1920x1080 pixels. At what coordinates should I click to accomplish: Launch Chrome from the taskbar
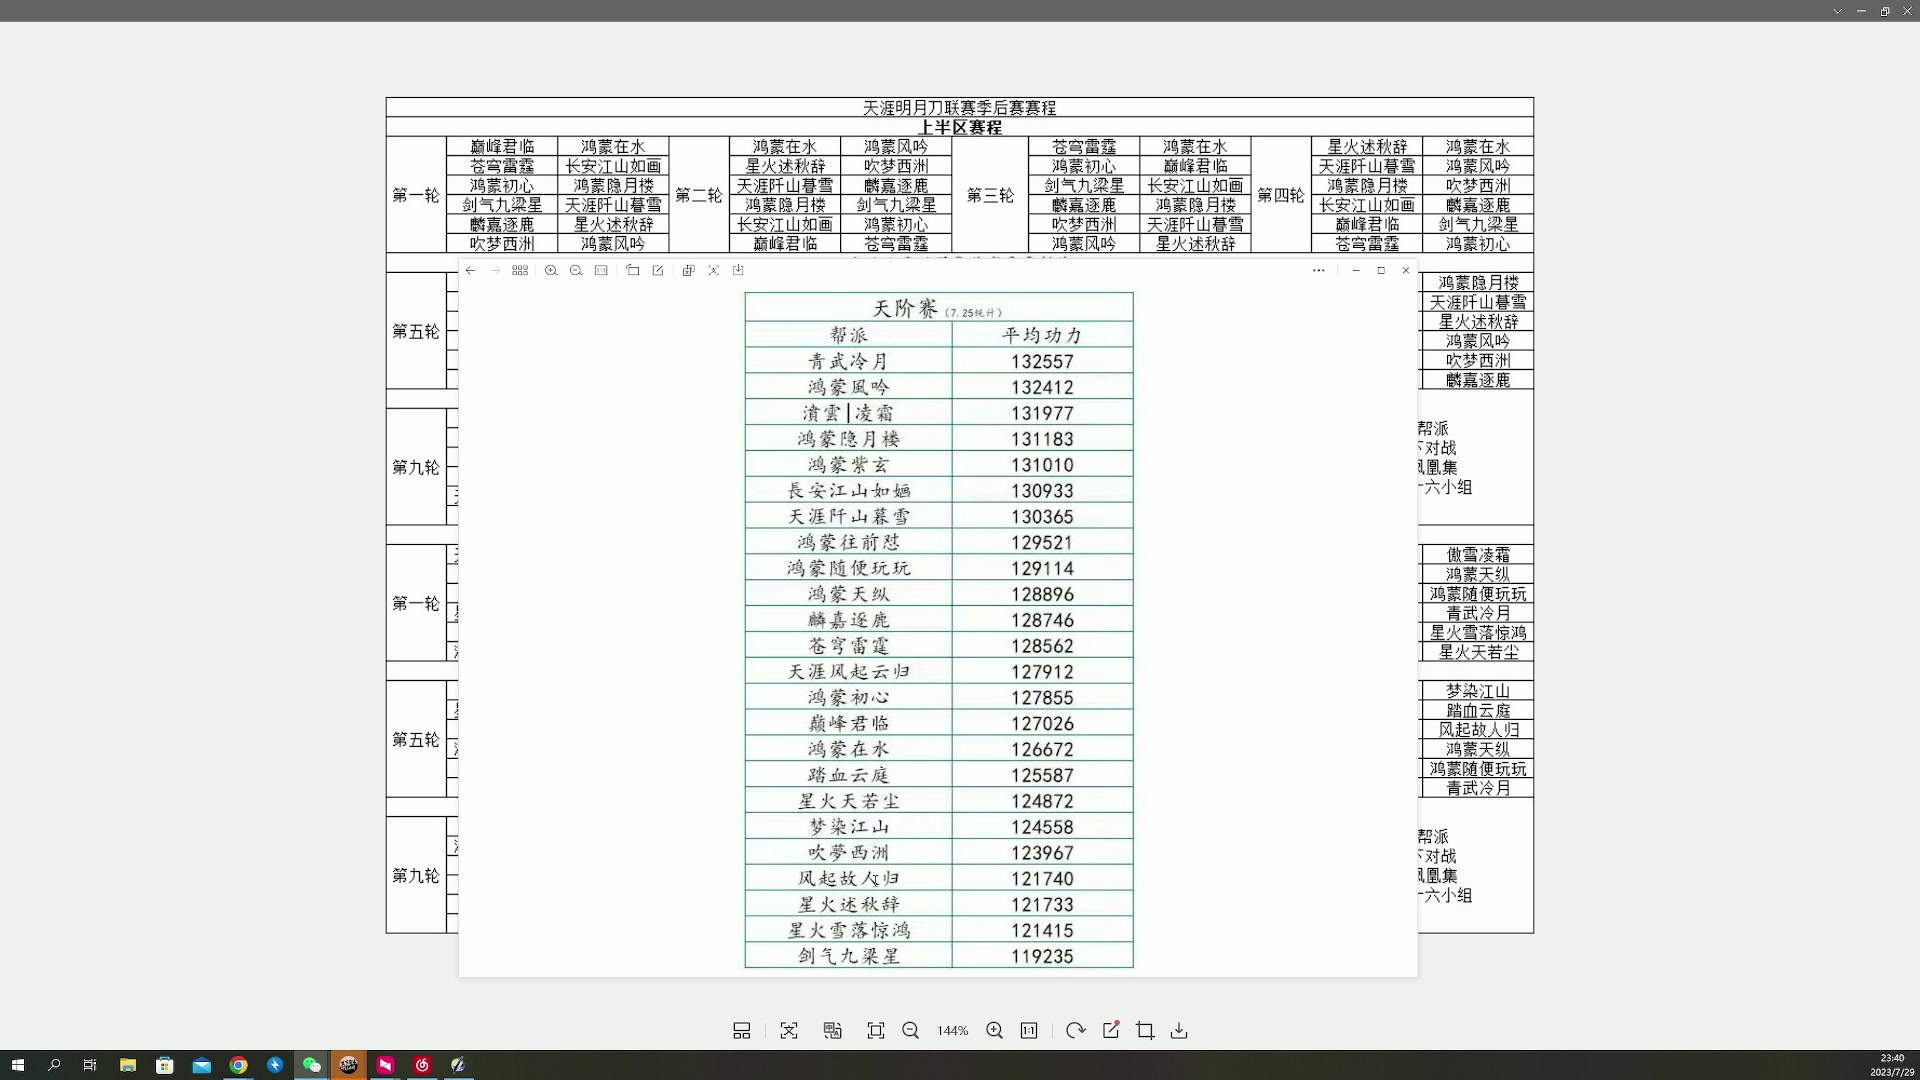click(239, 1065)
